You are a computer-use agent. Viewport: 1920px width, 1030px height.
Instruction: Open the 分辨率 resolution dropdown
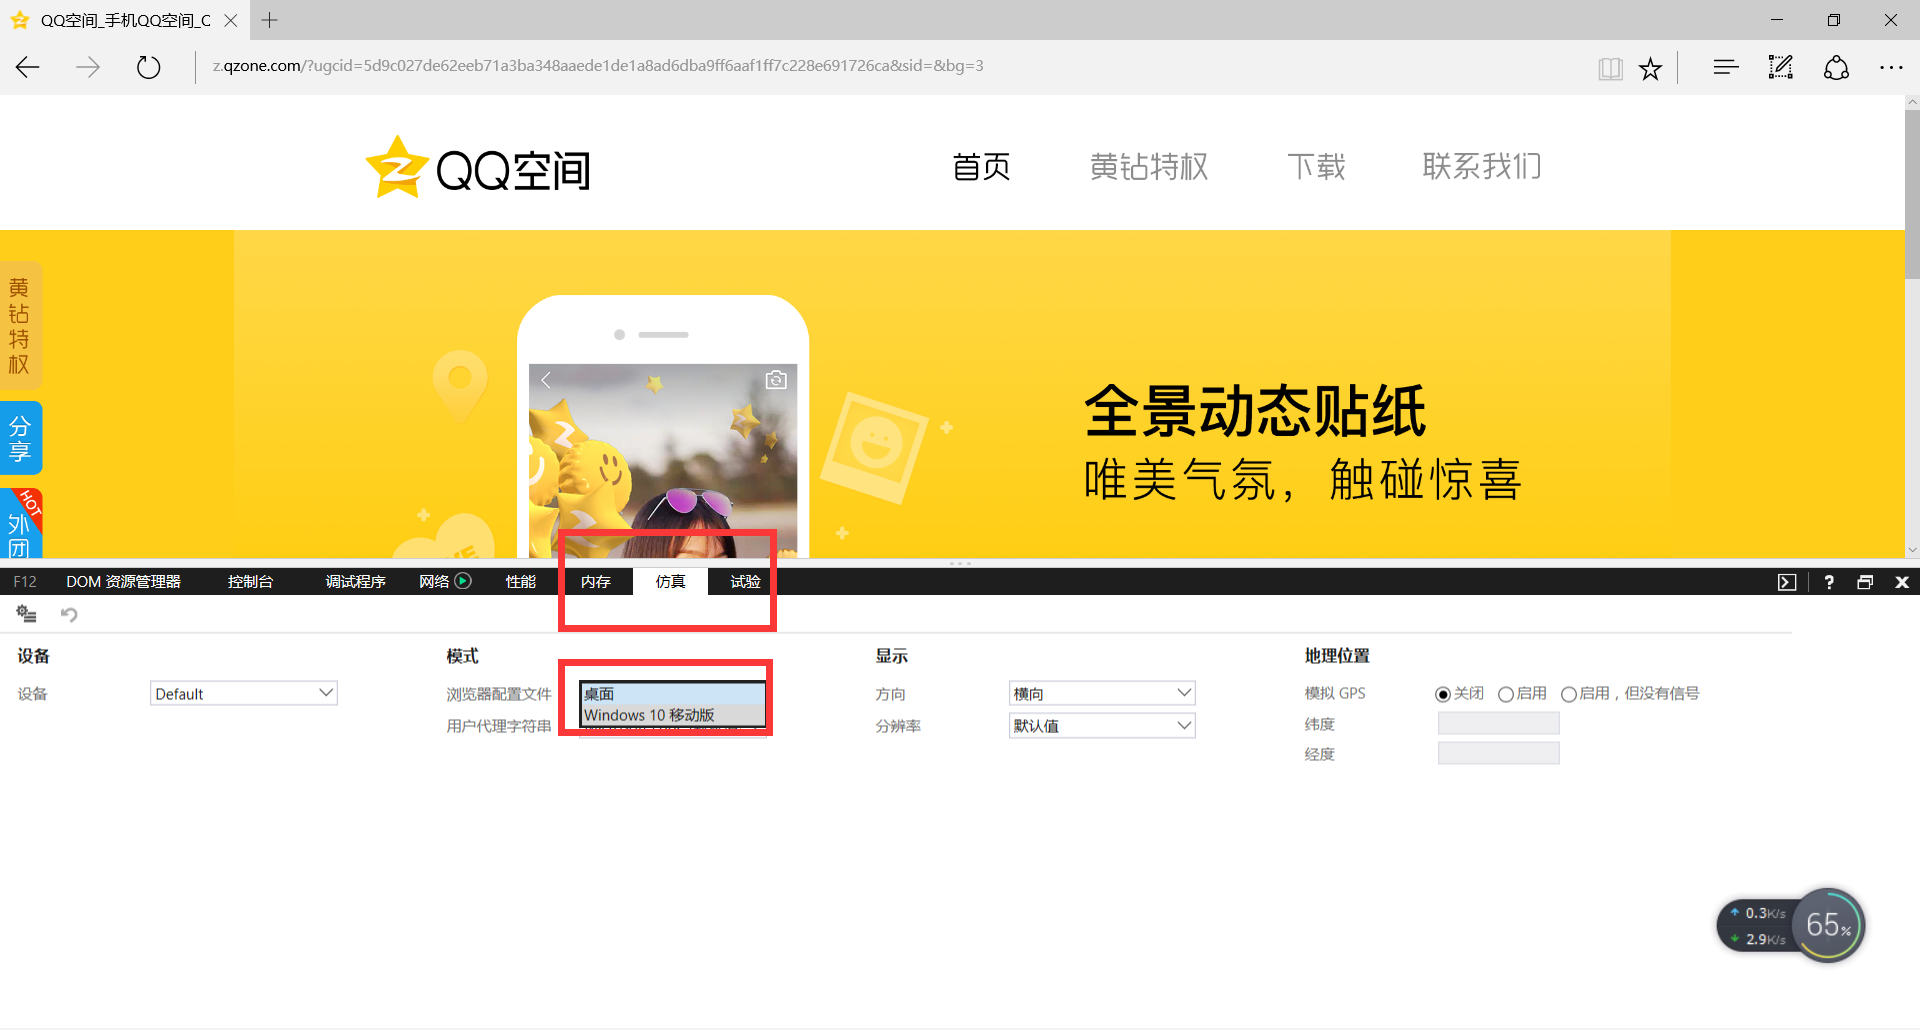point(1101,725)
